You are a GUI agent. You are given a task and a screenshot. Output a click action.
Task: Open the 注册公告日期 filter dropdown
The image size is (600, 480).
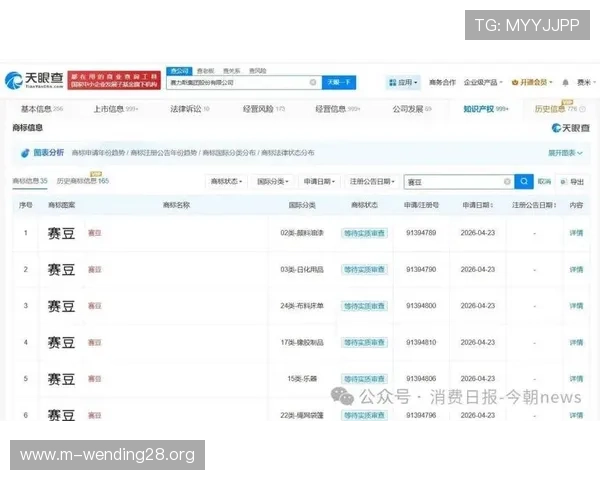[372, 181]
